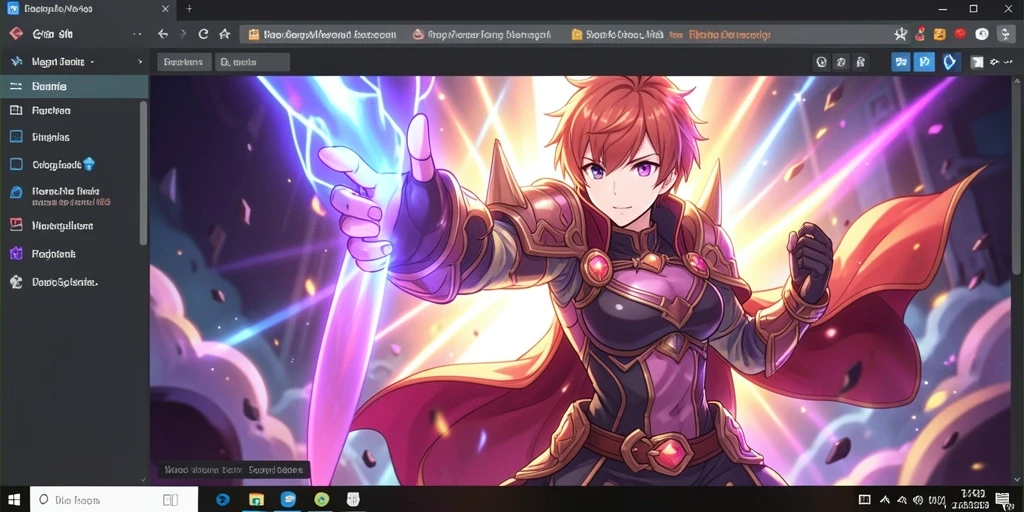Open the white app icon on the taskbar
The image size is (1024, 512).
[353, 500]
